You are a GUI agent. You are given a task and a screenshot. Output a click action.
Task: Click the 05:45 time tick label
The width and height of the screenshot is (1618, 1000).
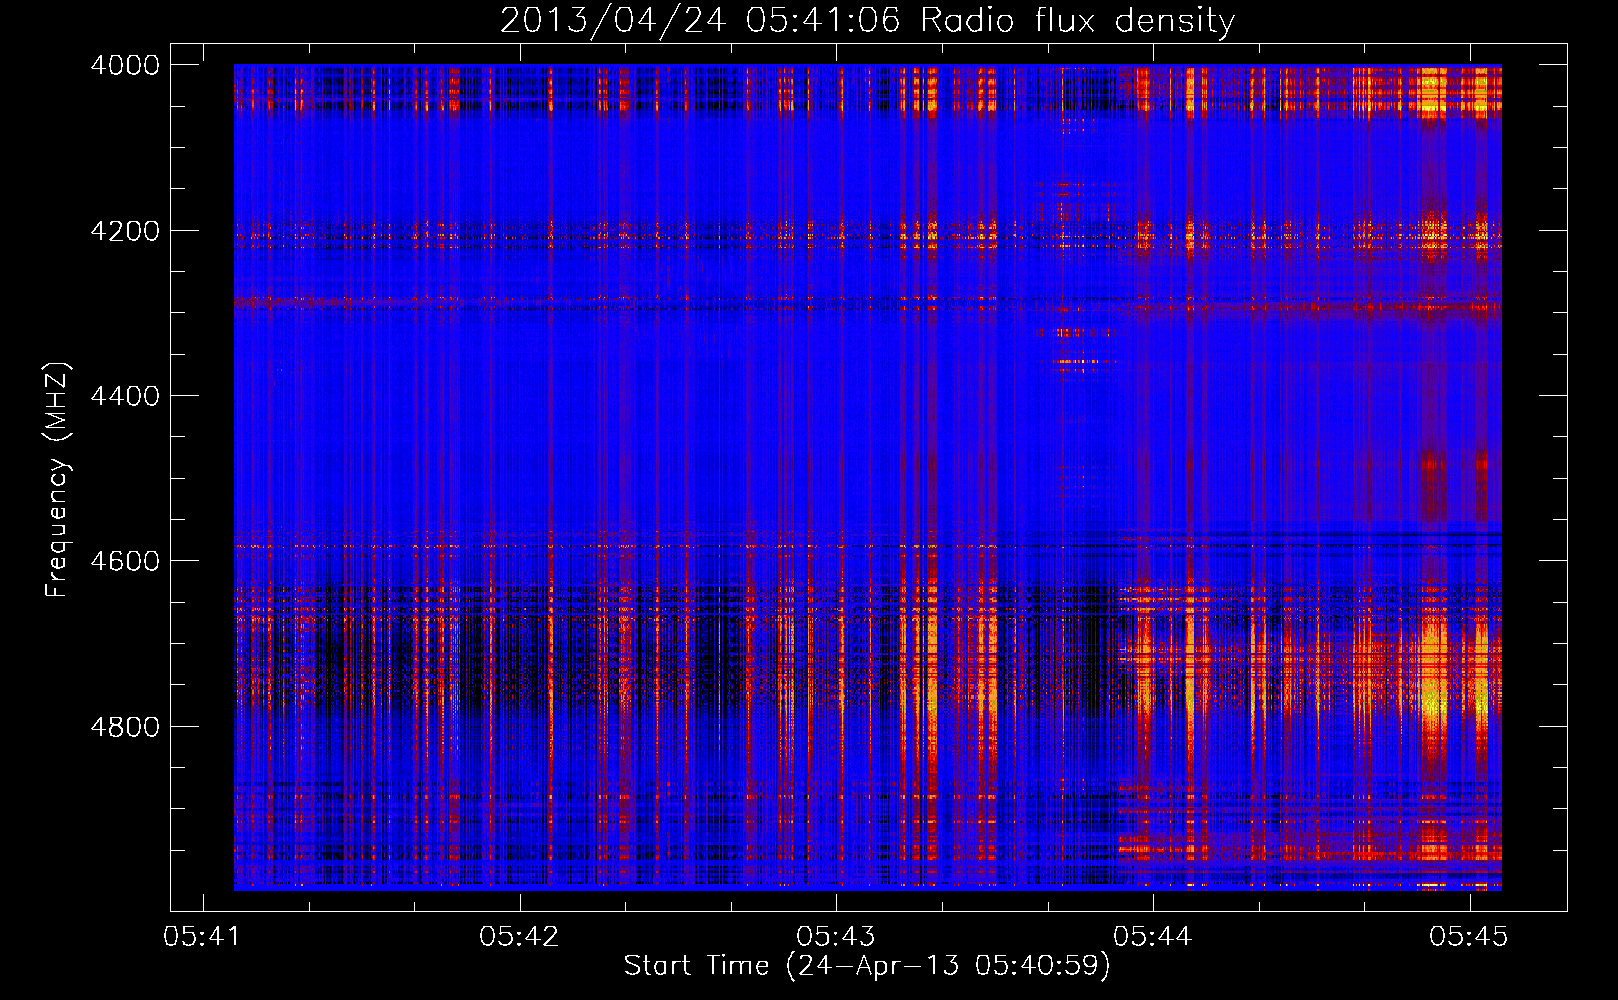tap(1469, 936)
